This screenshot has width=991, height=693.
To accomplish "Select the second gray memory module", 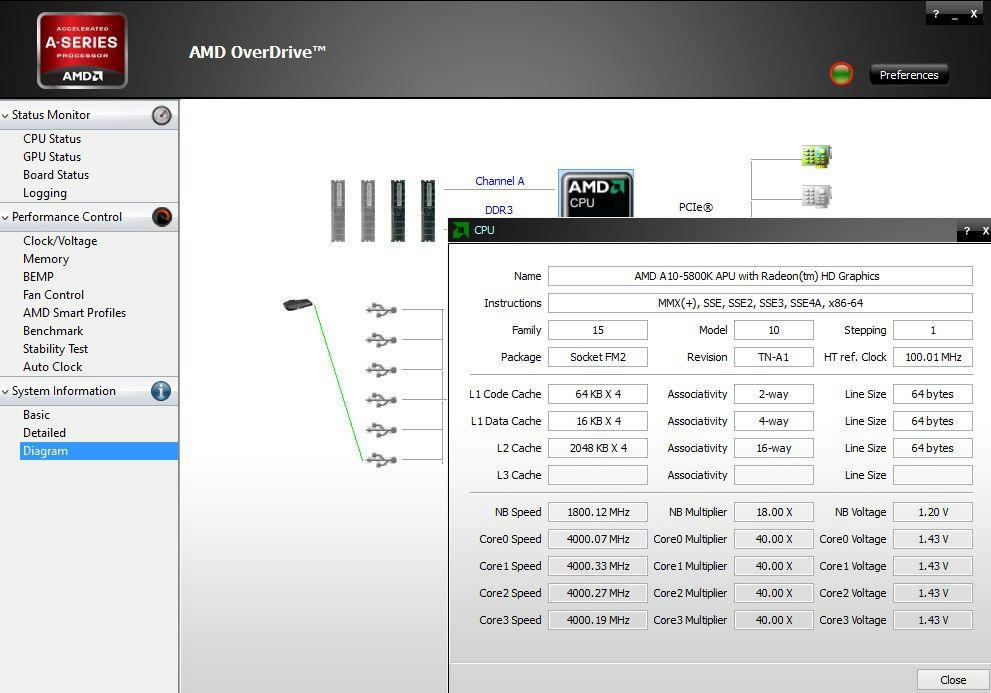I will click(368, 211).
